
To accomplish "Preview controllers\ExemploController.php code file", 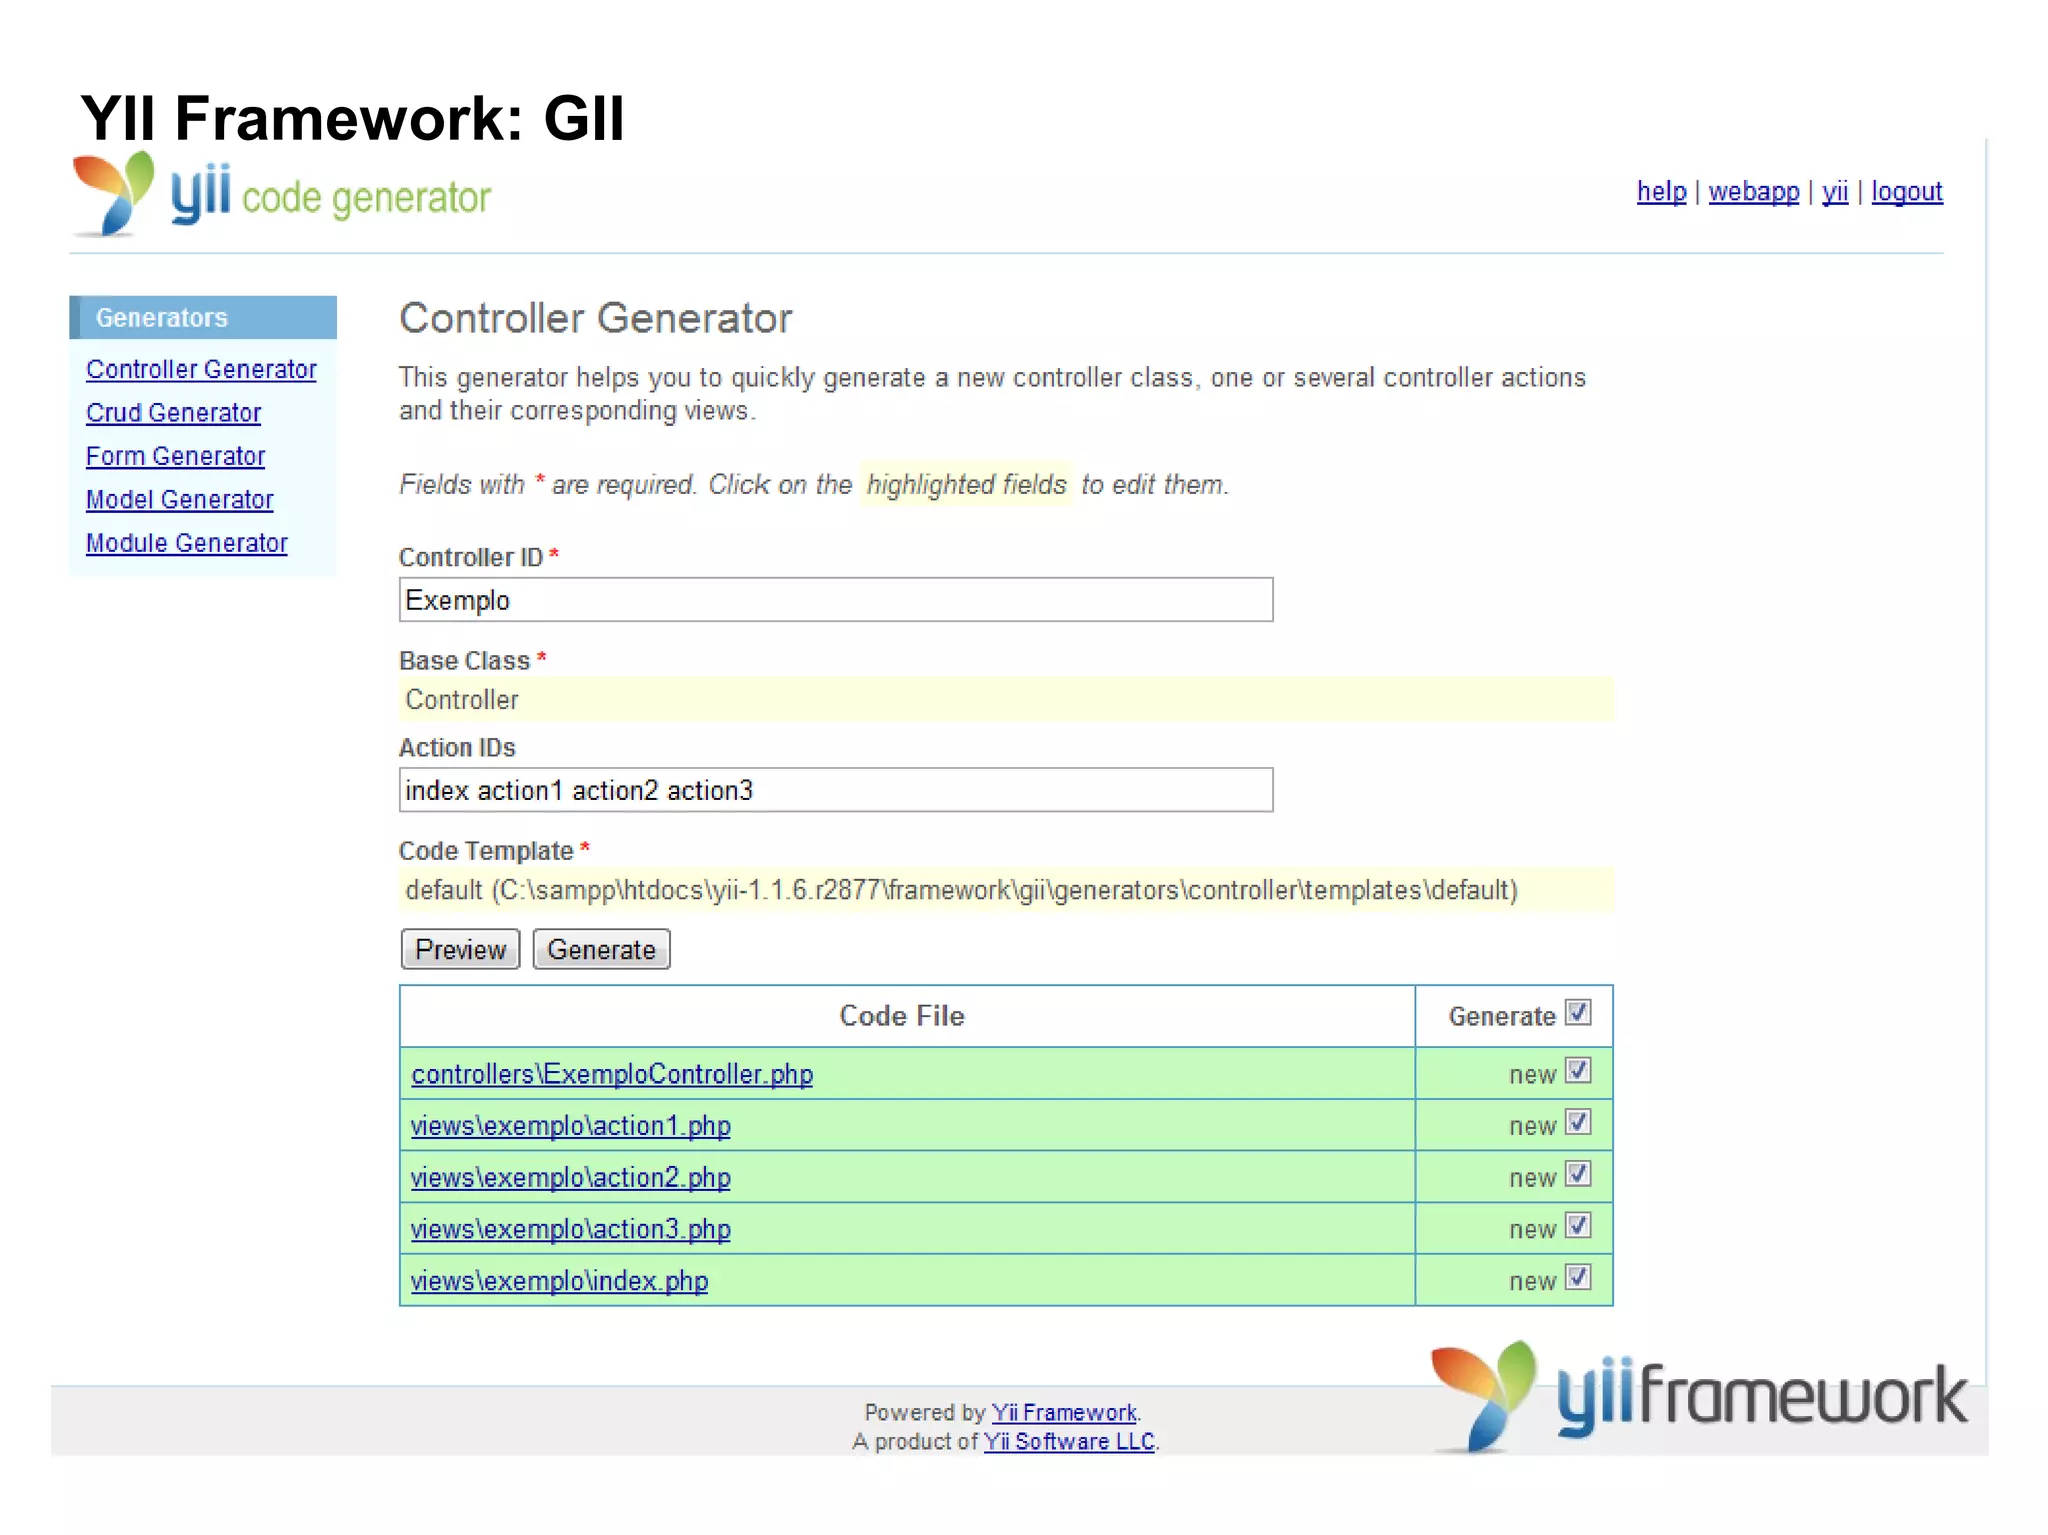I will 612,1074.
